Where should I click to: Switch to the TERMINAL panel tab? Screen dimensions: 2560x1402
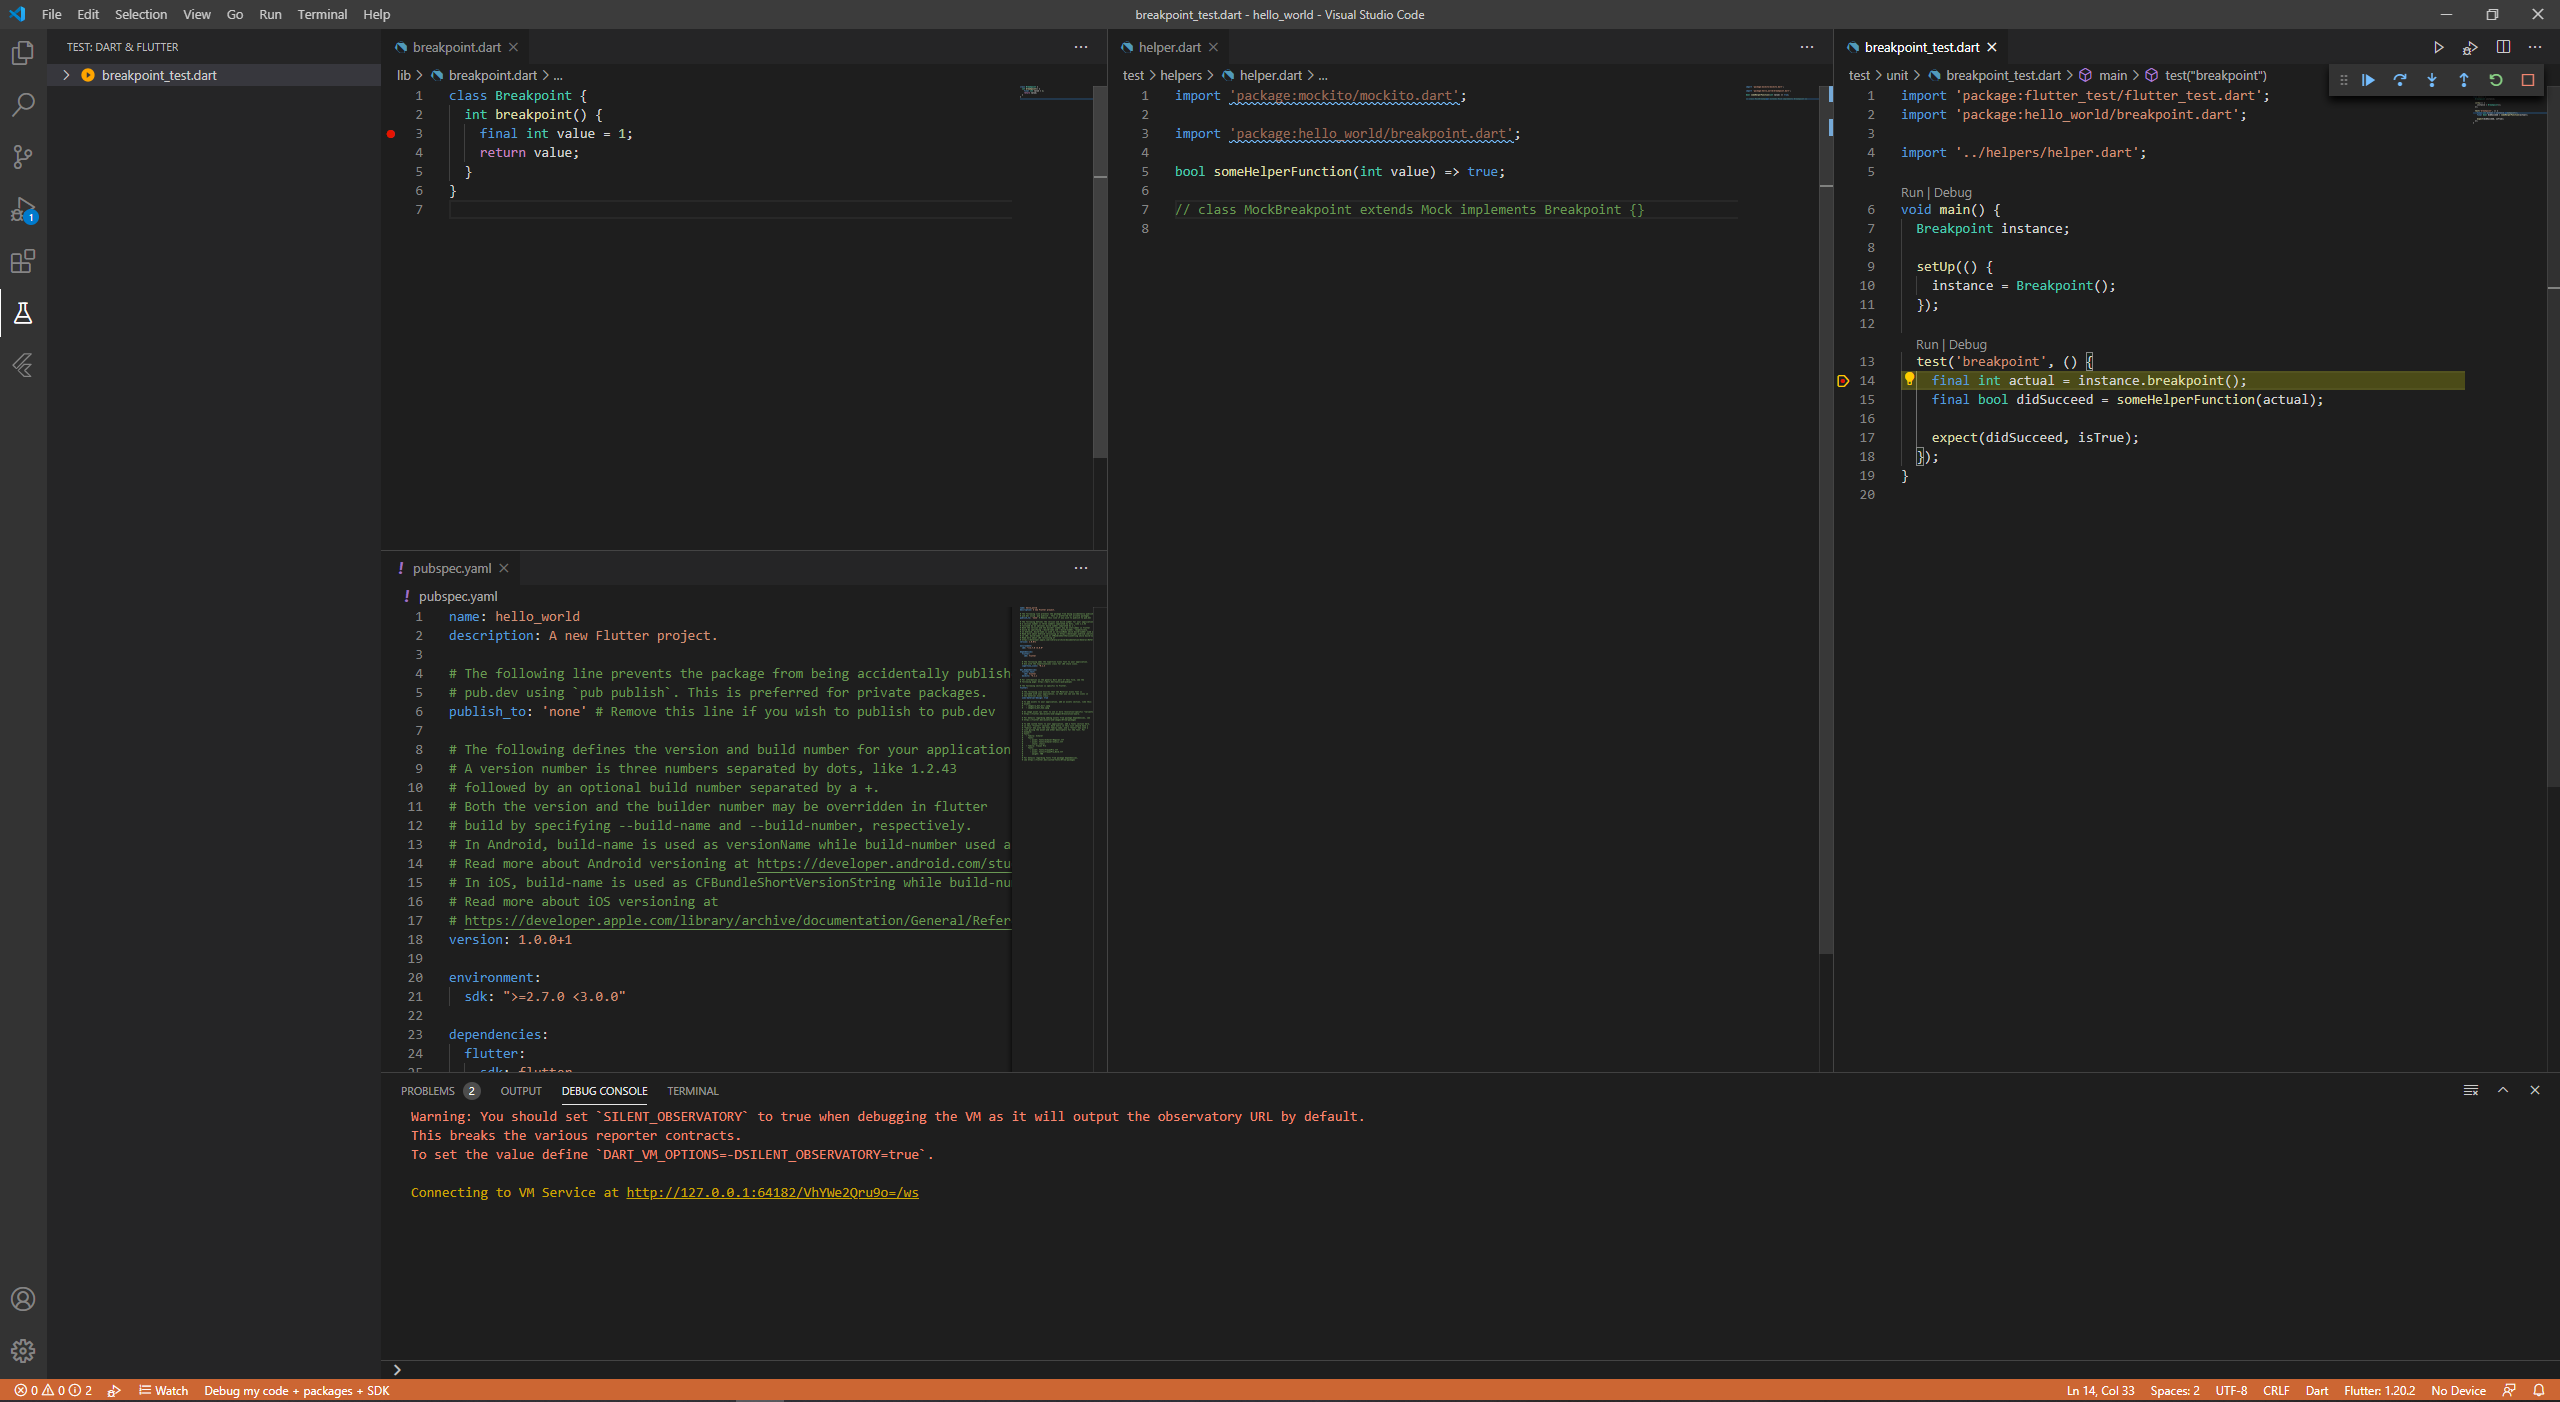click(x=692, y=1091)
